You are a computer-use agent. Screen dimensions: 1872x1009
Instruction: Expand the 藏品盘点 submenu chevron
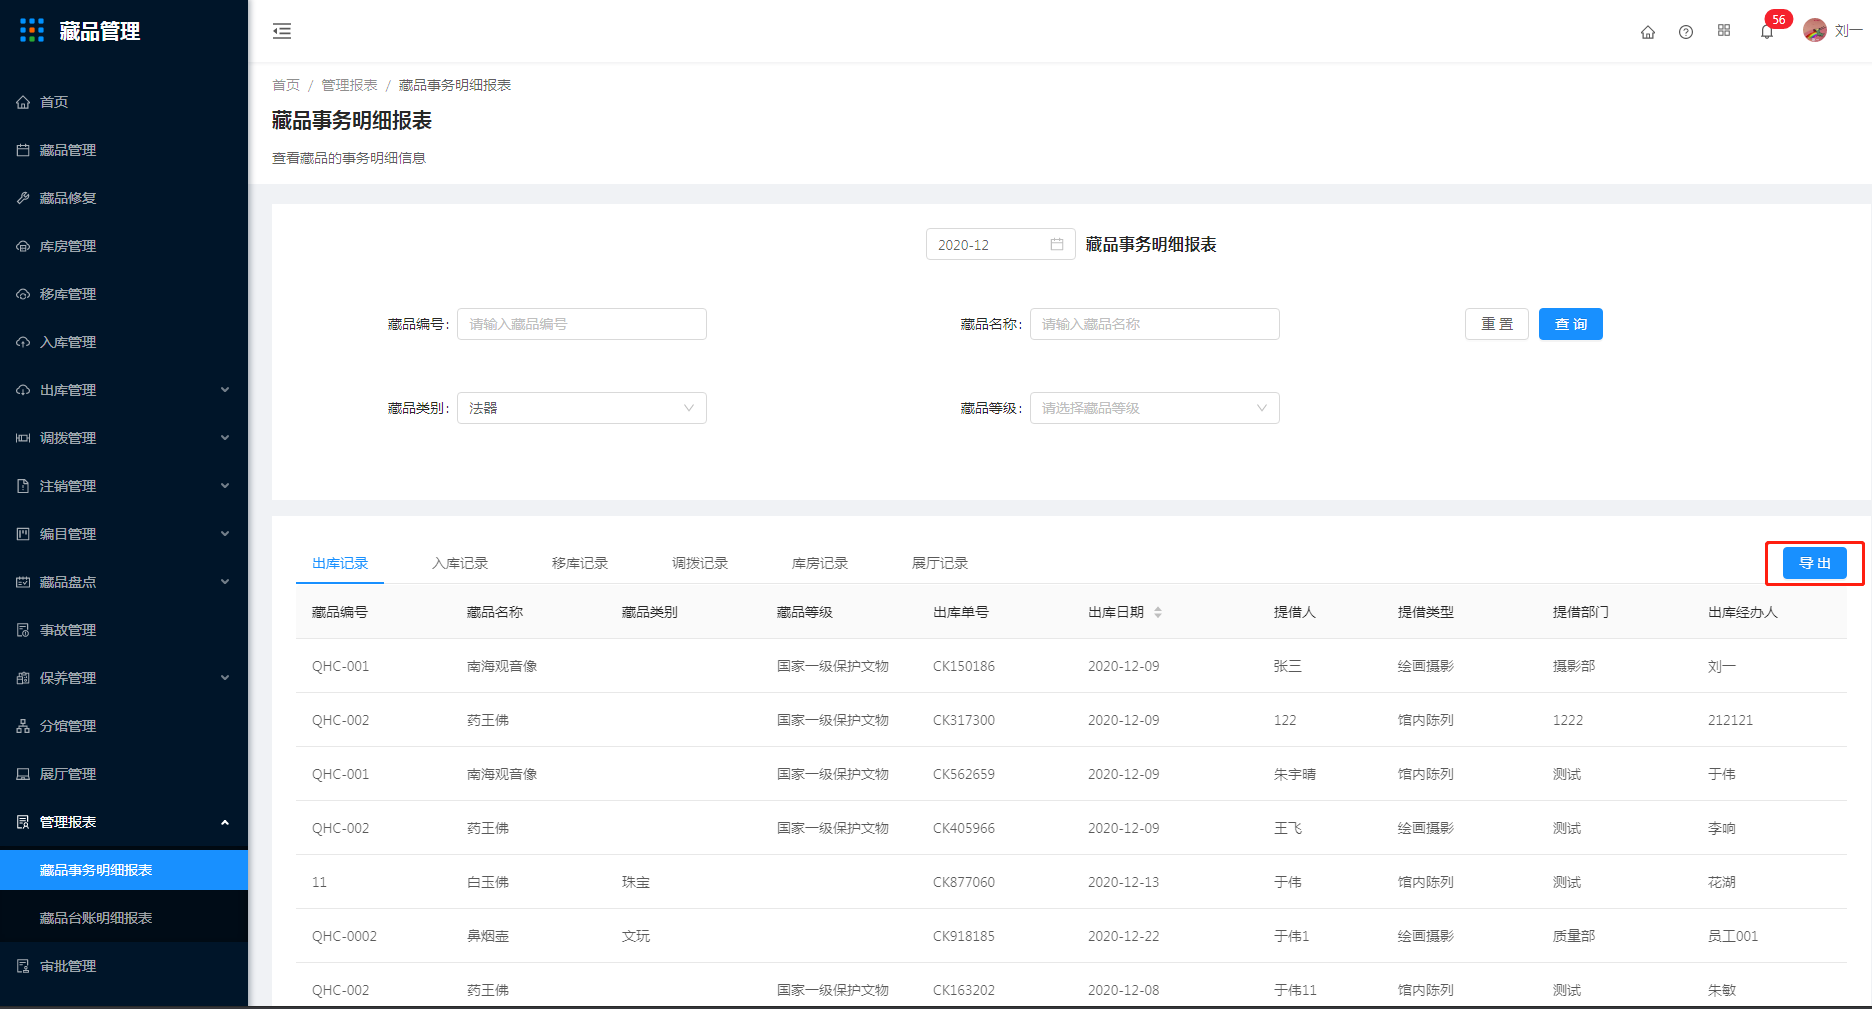pyautogui.click(x=225, y=582)
